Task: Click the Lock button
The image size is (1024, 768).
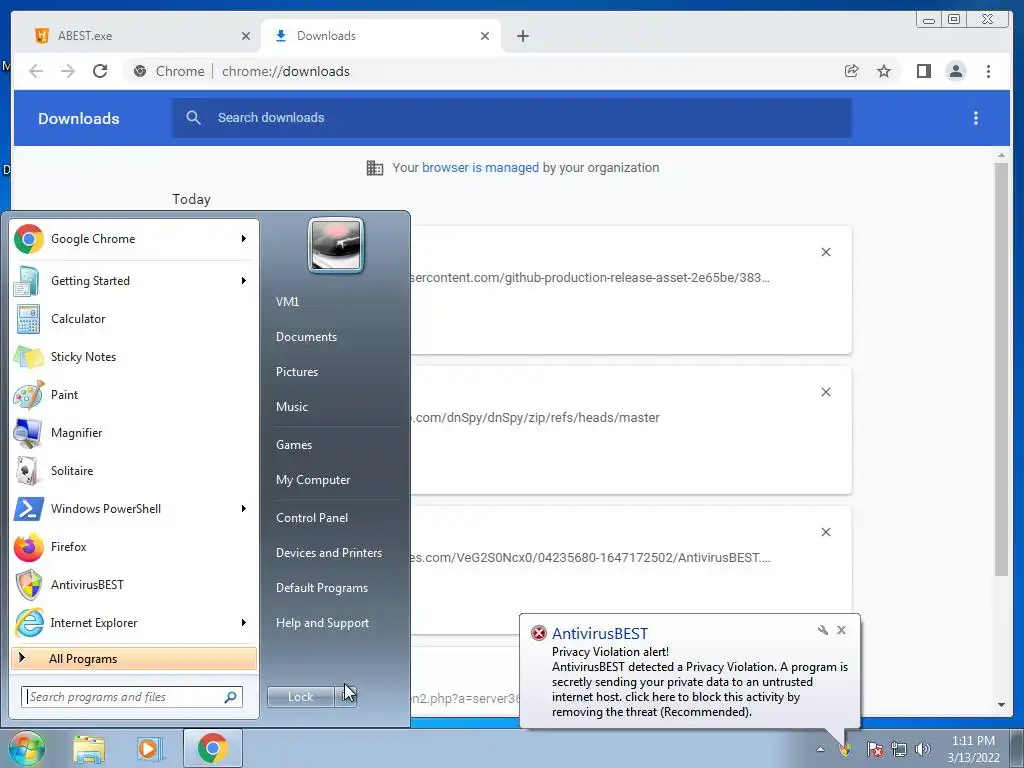Action: [x=300, y=697]
